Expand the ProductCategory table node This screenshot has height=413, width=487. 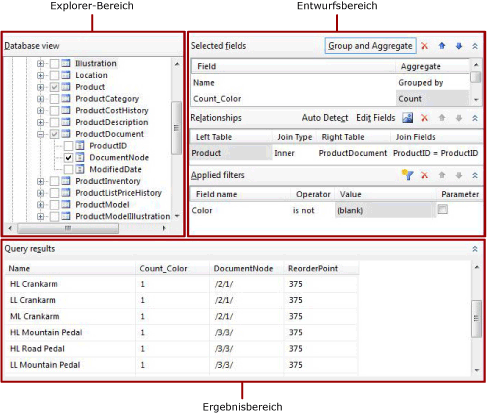[40, 99]
